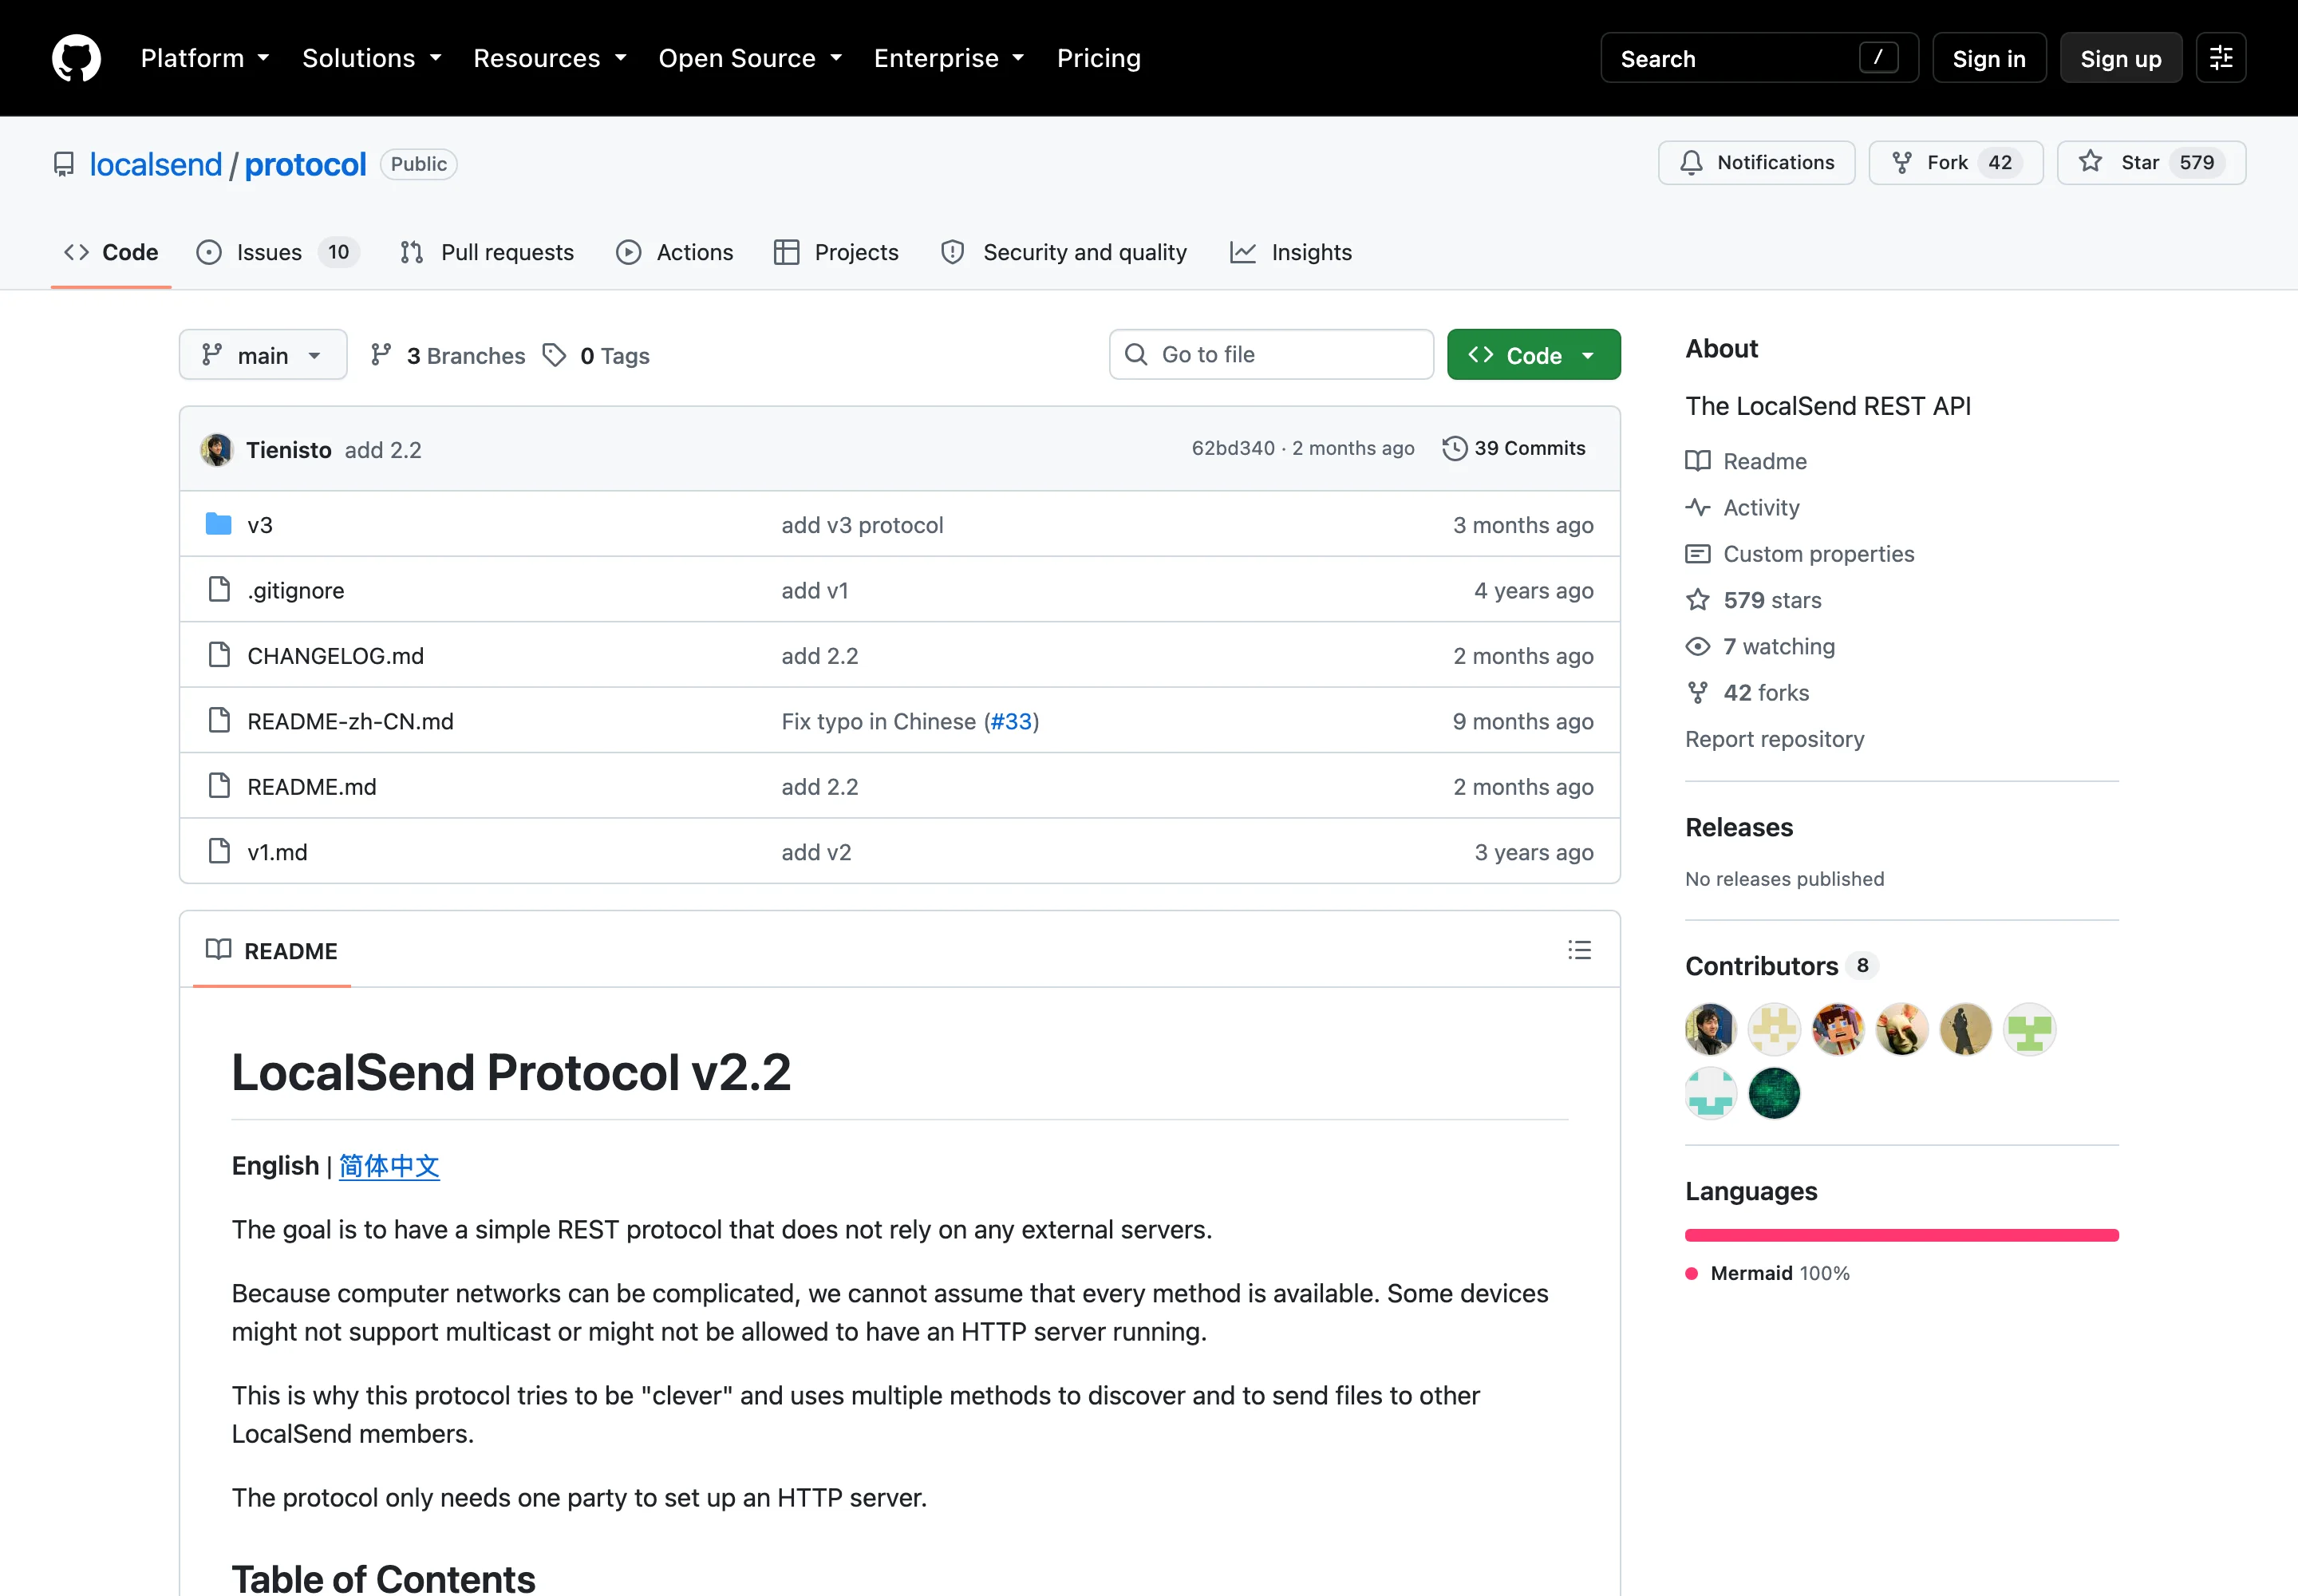2298x1596 pixels.
Task: Open the v1.md file
Action: coord(278,852)
